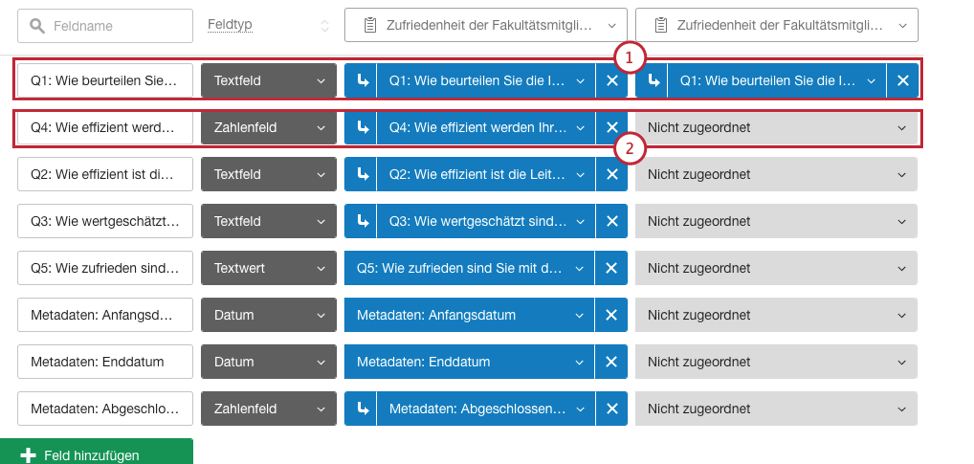This screenshot has width=974, height=464.
Task: Open Datum type dropdown for Anfangsdatum row
Action: pyautogui.click(x=268, y=315)
